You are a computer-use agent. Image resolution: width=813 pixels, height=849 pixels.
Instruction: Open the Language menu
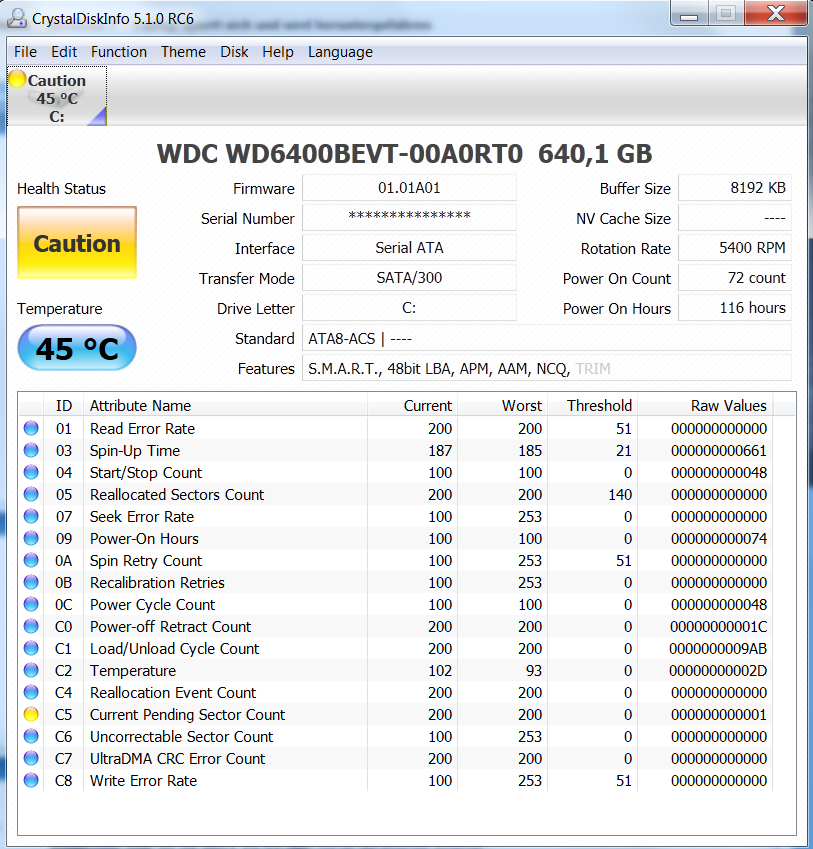click(340, 52)
